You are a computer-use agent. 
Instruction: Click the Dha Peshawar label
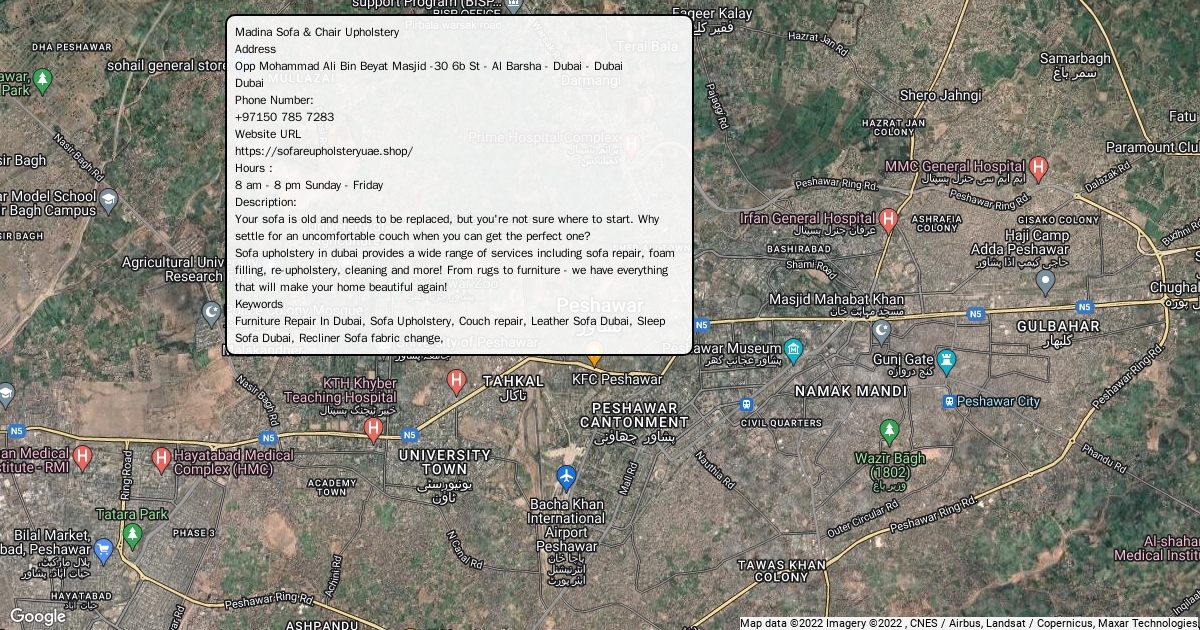pos(70,46)
